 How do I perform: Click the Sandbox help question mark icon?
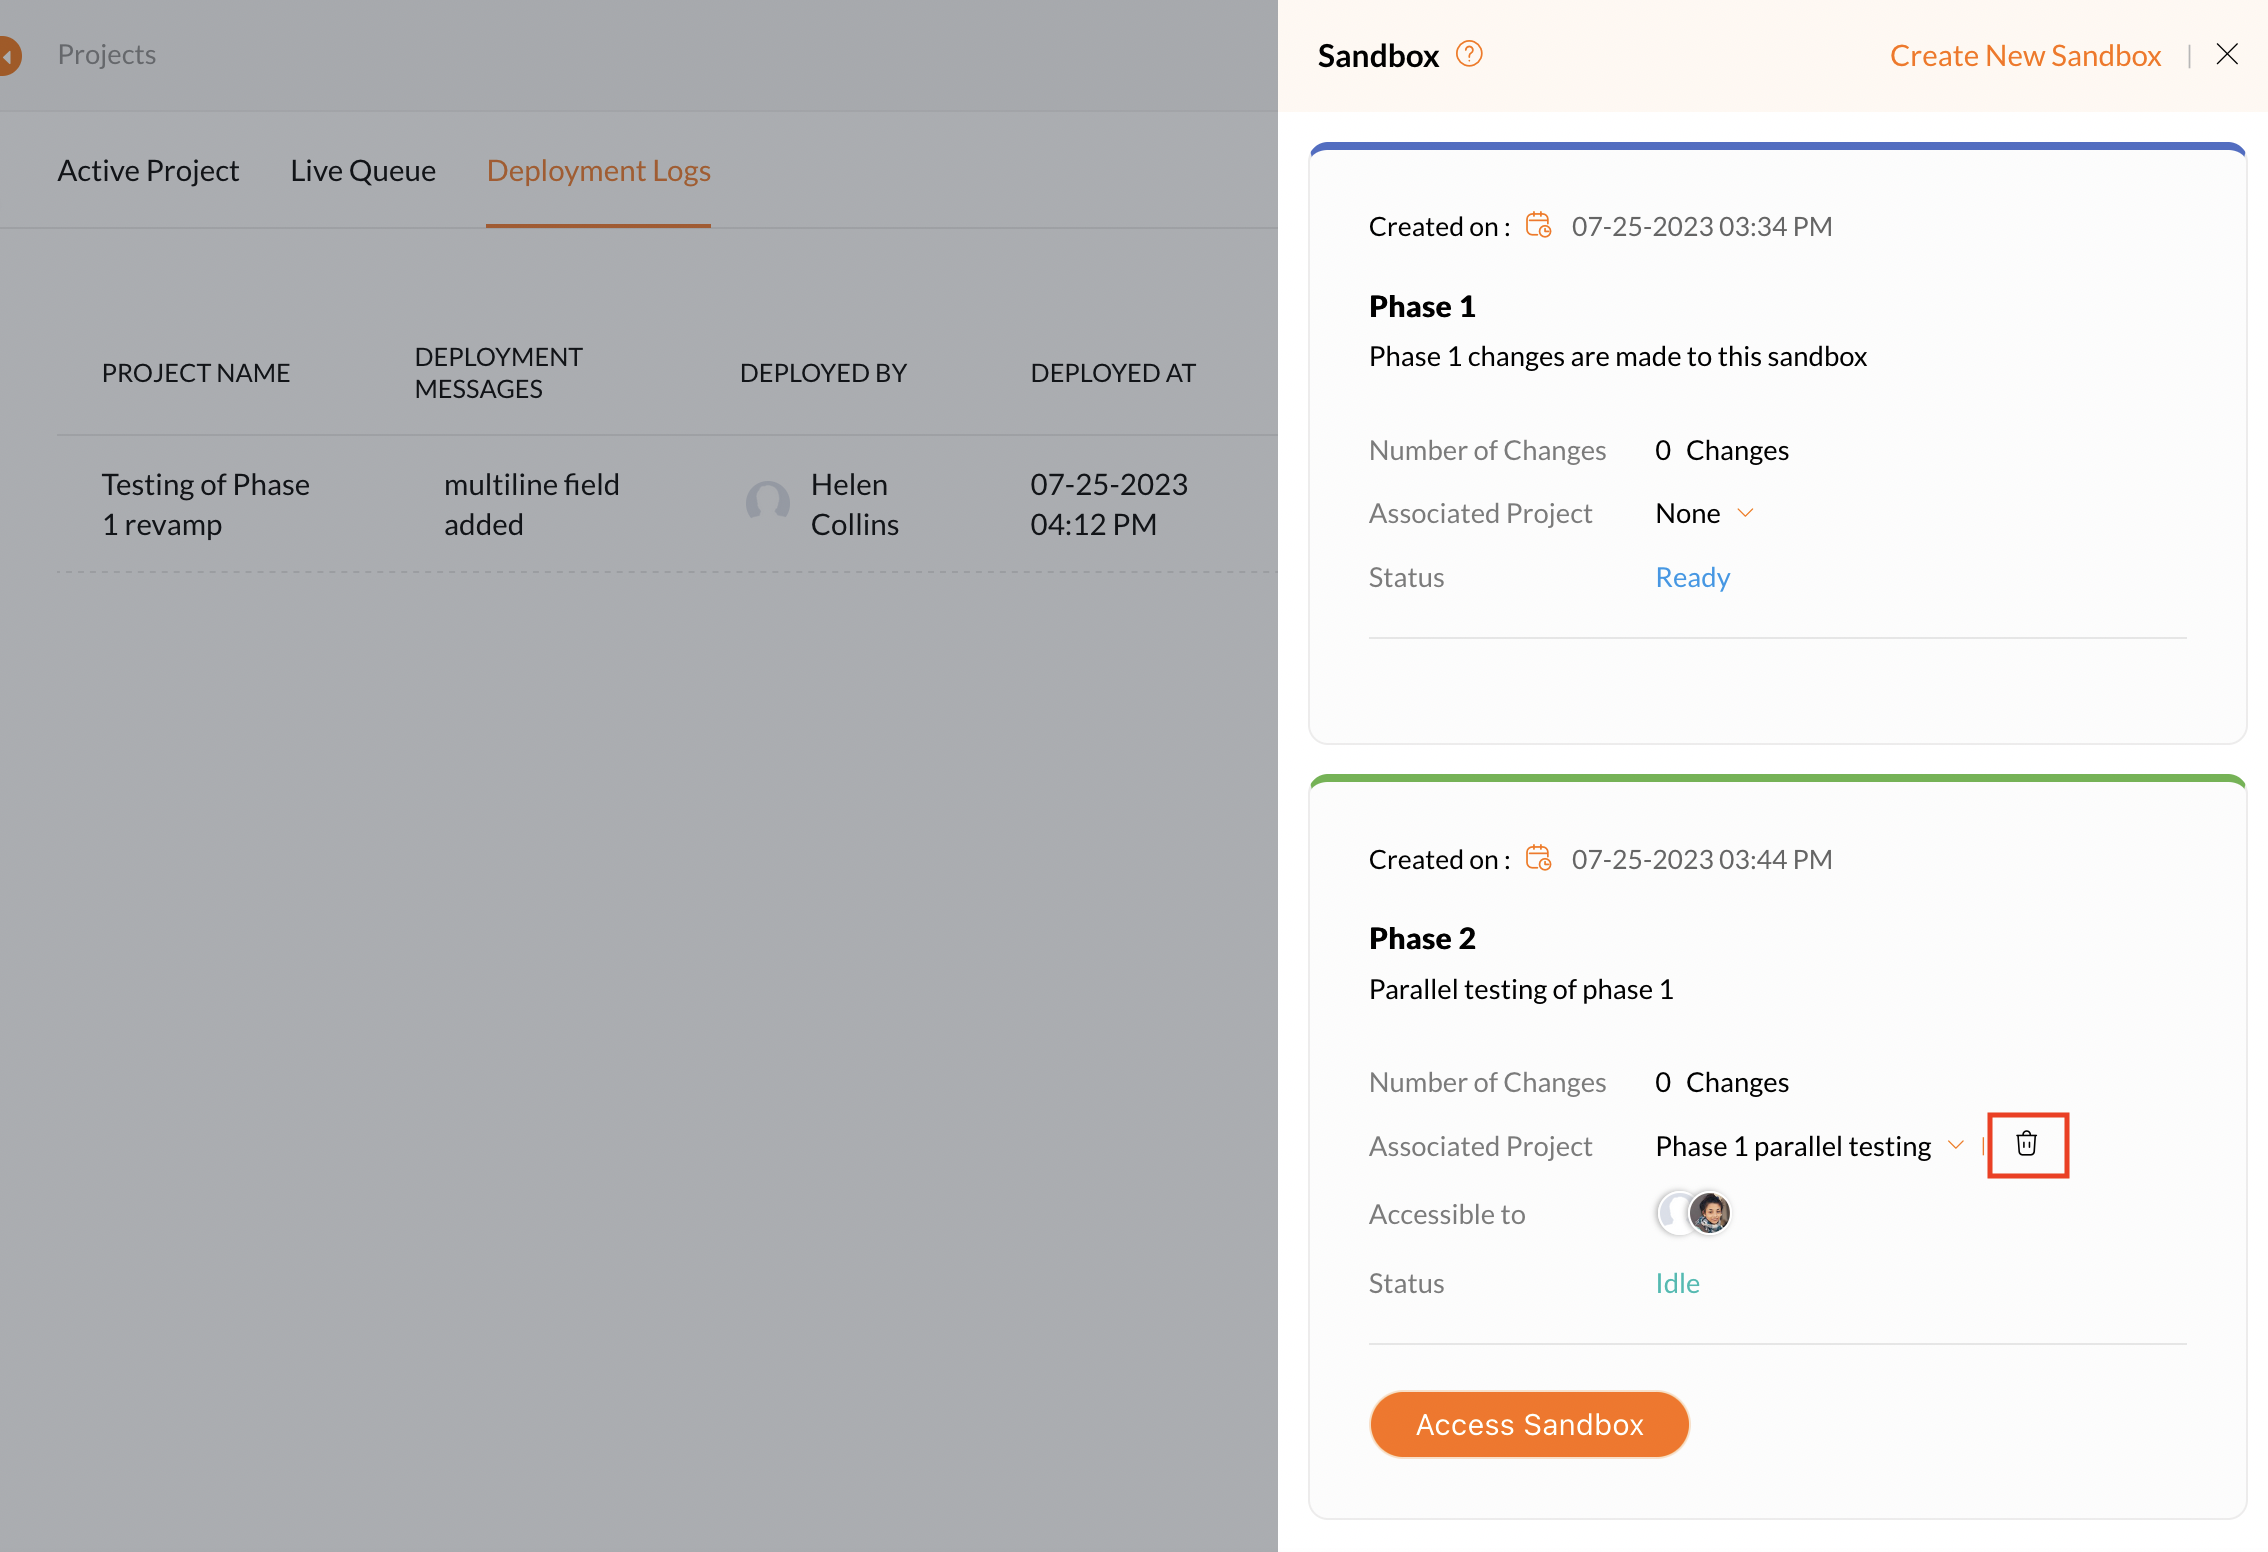[1468, 54]
